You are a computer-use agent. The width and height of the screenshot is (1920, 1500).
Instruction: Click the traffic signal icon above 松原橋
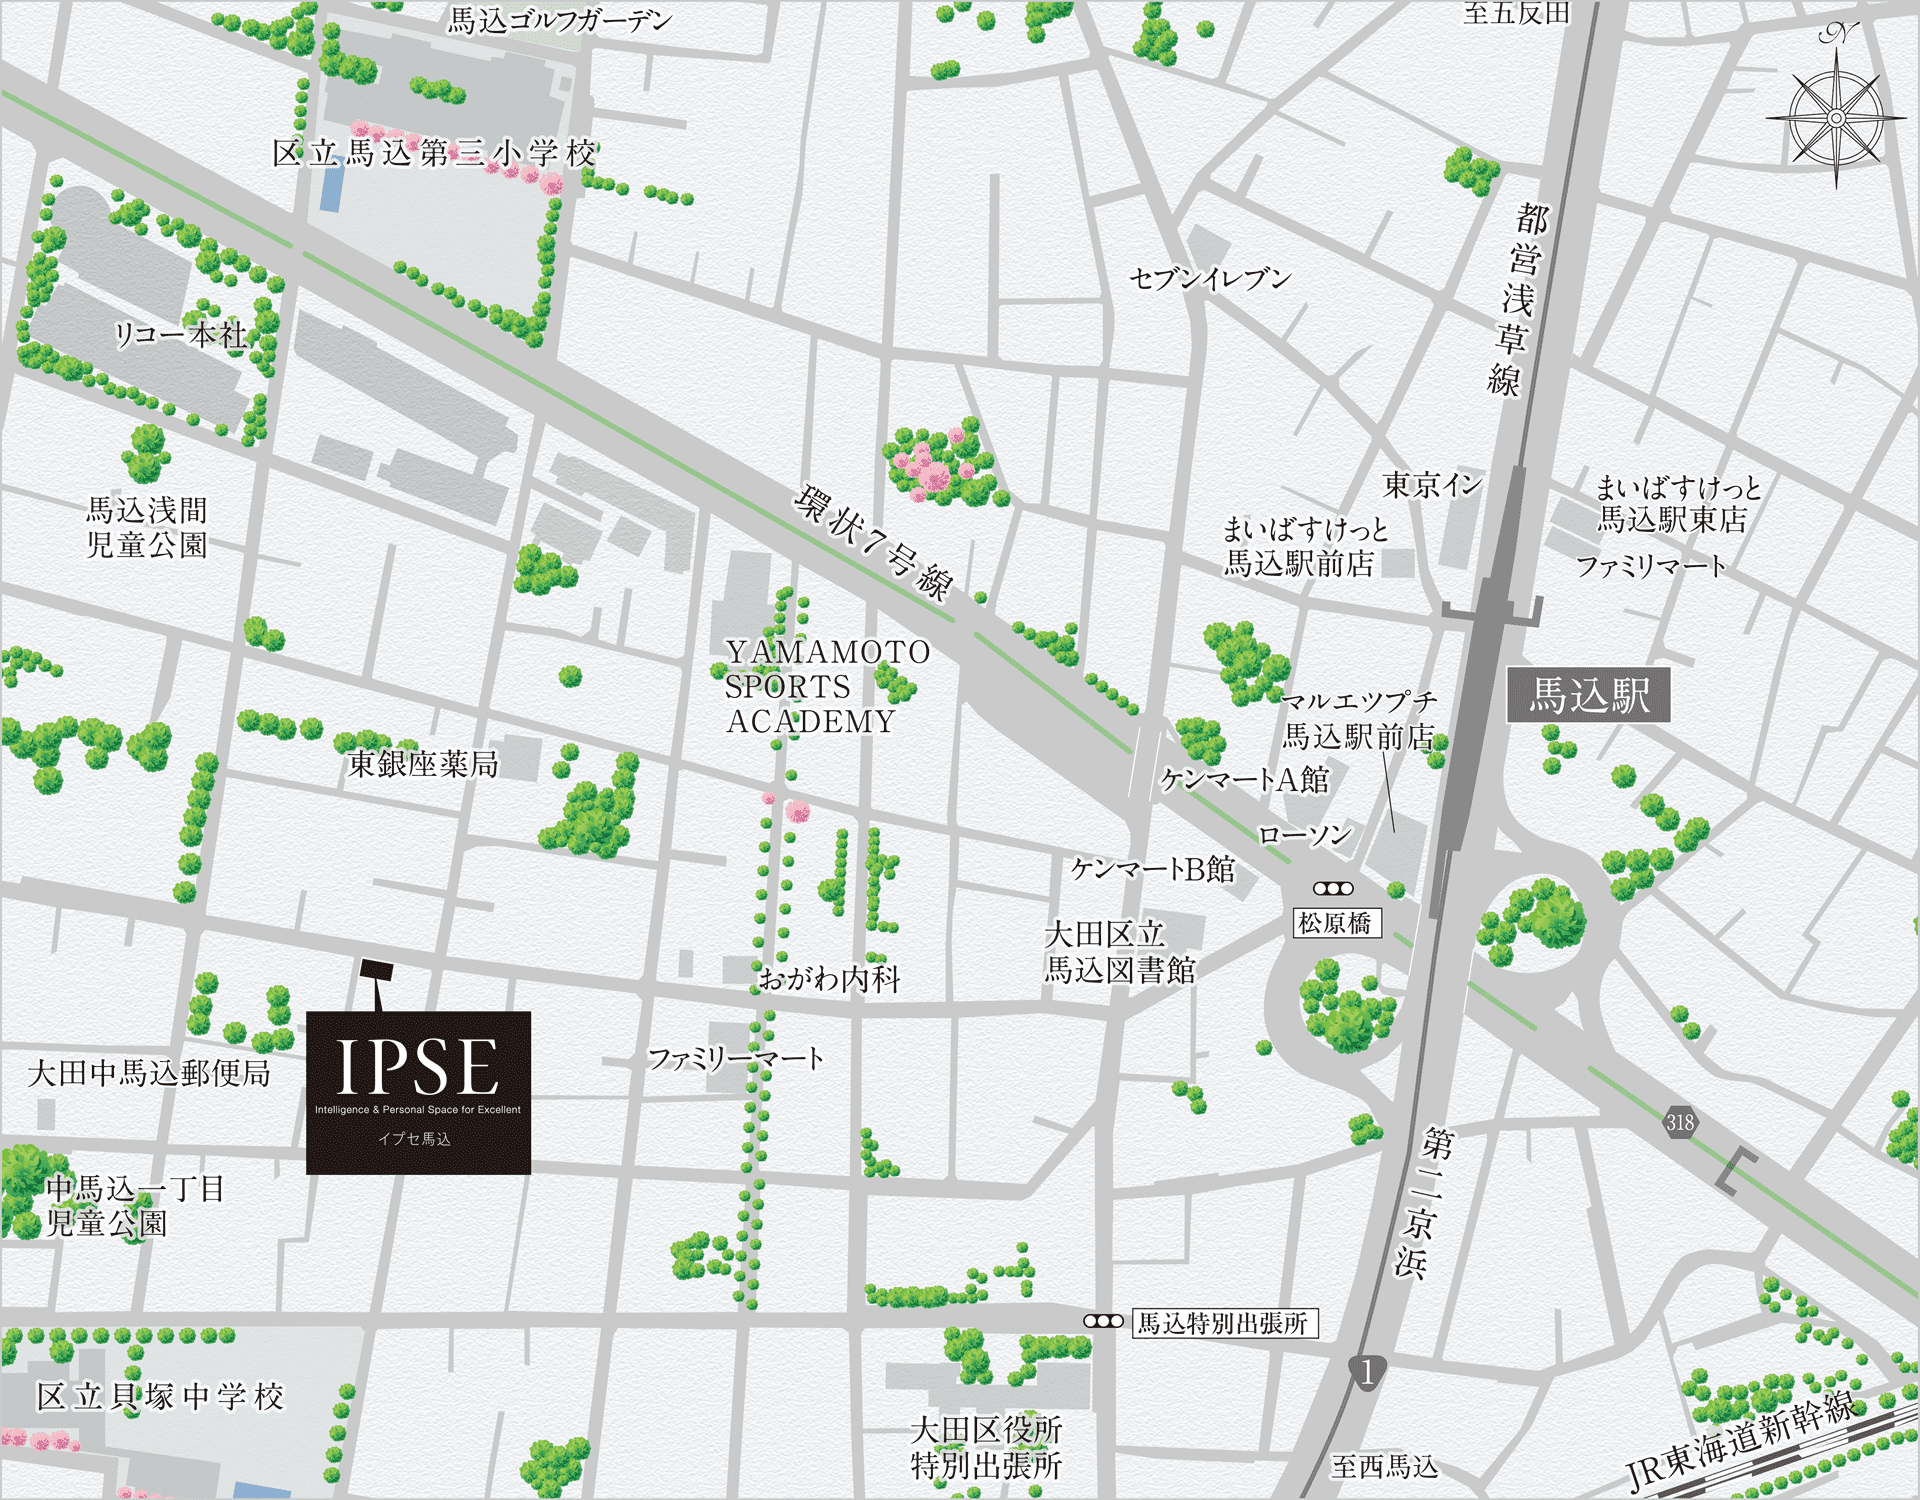pos(1333,888)
